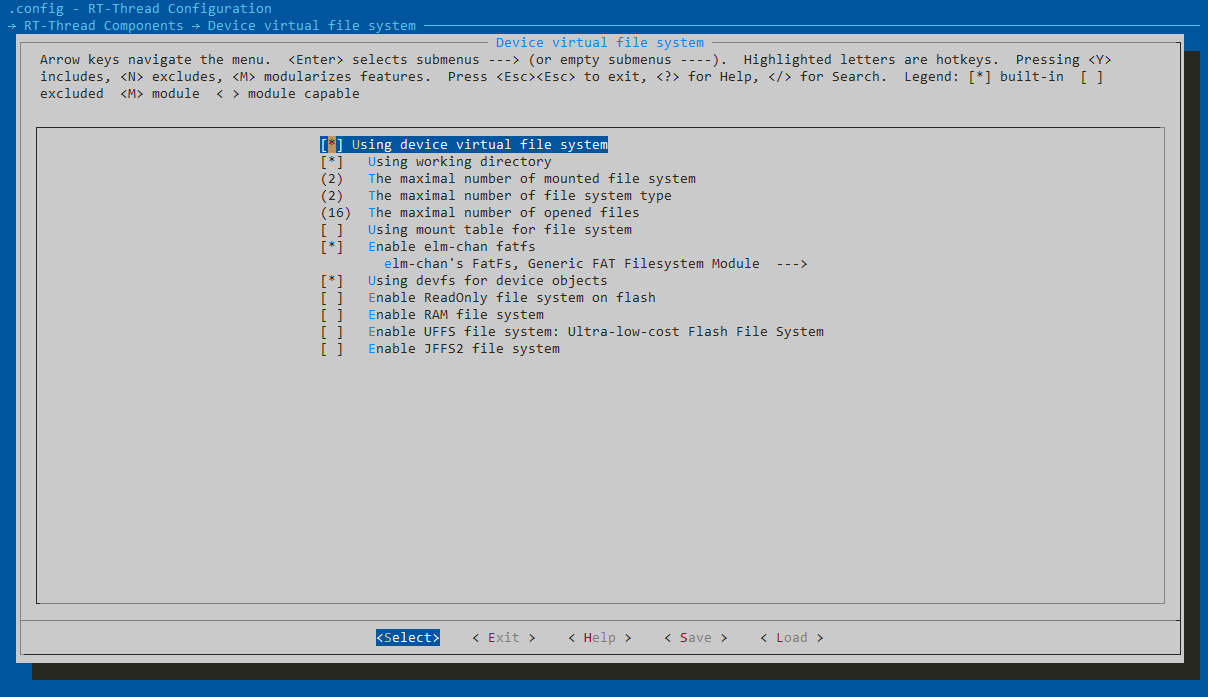This screenshot has height=697, width=1208.
Task: Enable UFFS Ultra-low-cost Flash File System
Action: point(572,332)
